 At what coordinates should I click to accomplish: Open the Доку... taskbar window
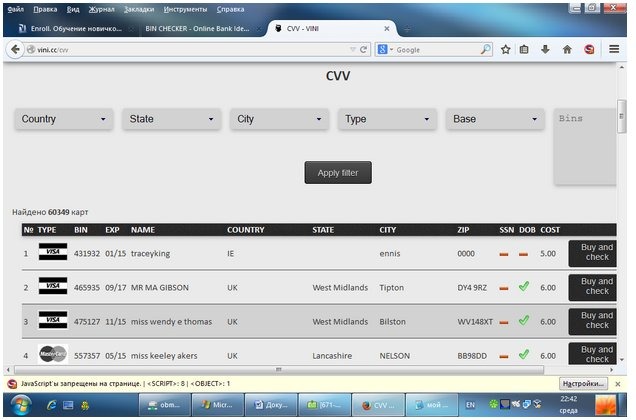(x=271, y=405)
